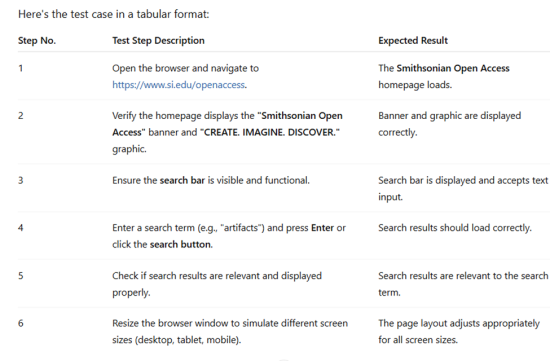Click the bold 'CREATE. IMAGINE. DISCOVER.' text

click(x=270, y=132)
